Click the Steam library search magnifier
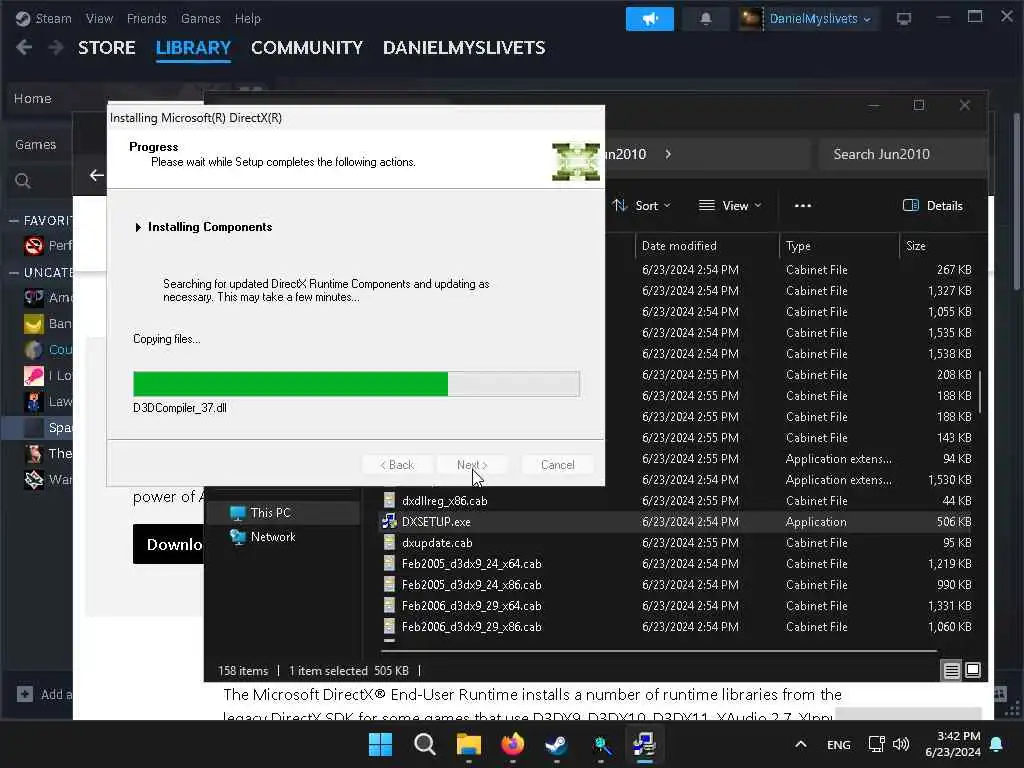1024x768 pixels. click(23, 181)
